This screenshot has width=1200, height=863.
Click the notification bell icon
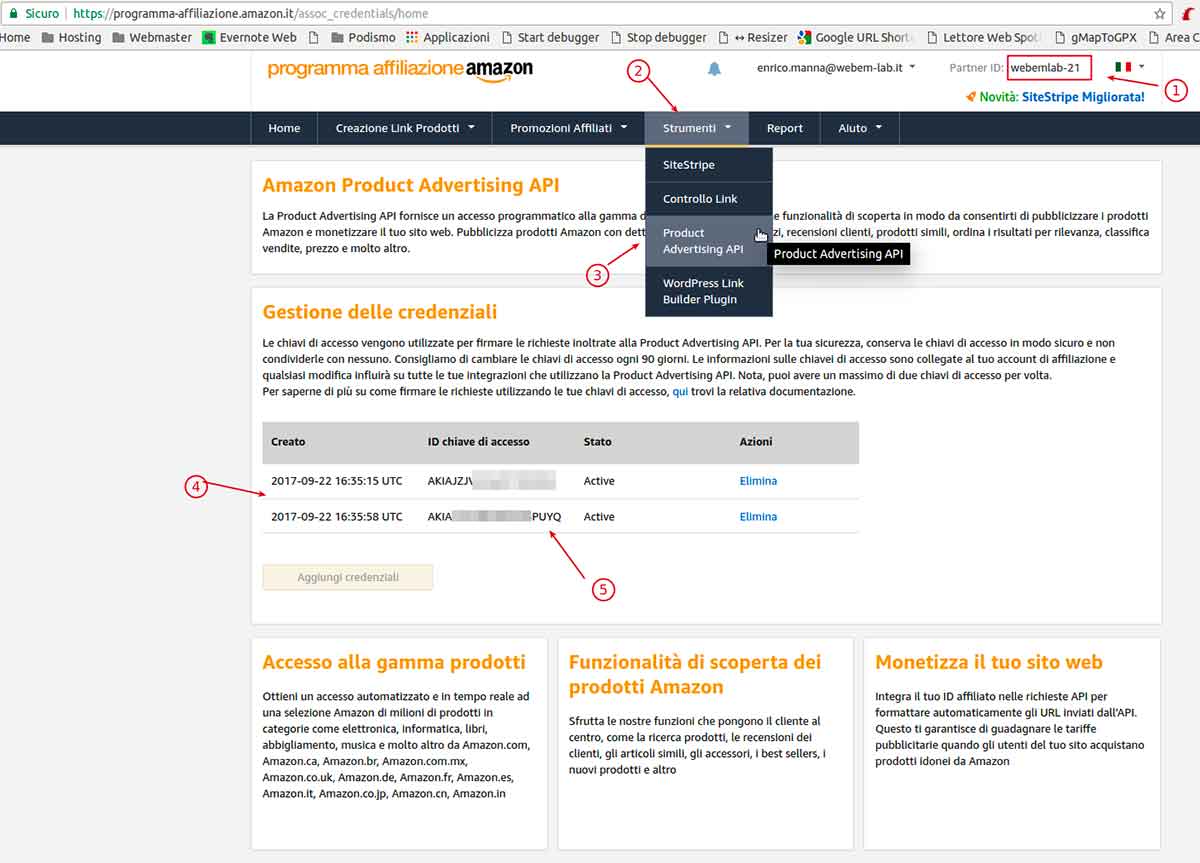[714, 69]
